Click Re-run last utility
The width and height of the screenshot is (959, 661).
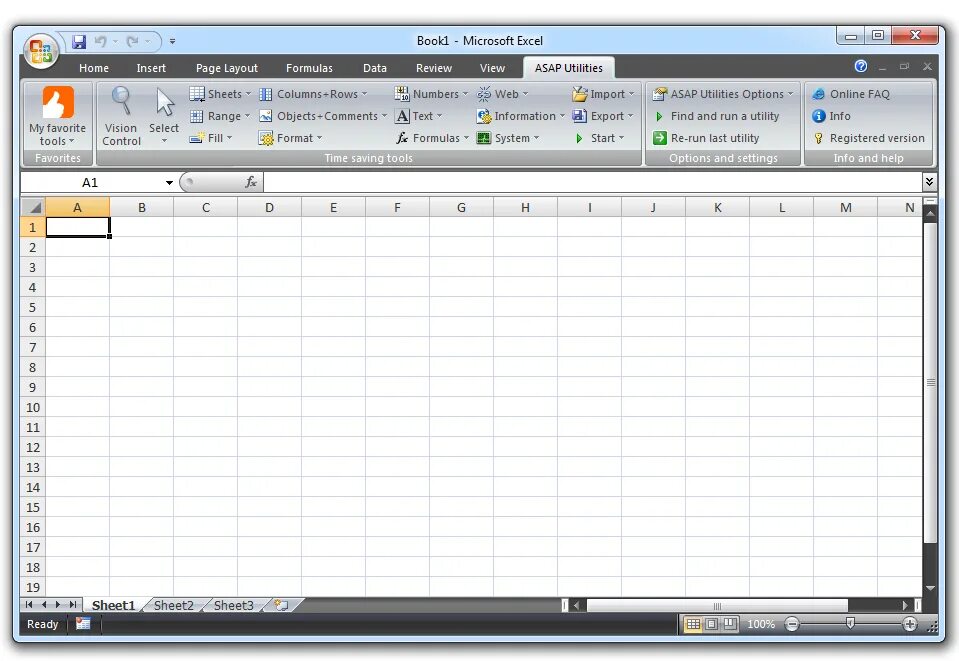click(706, 138)
